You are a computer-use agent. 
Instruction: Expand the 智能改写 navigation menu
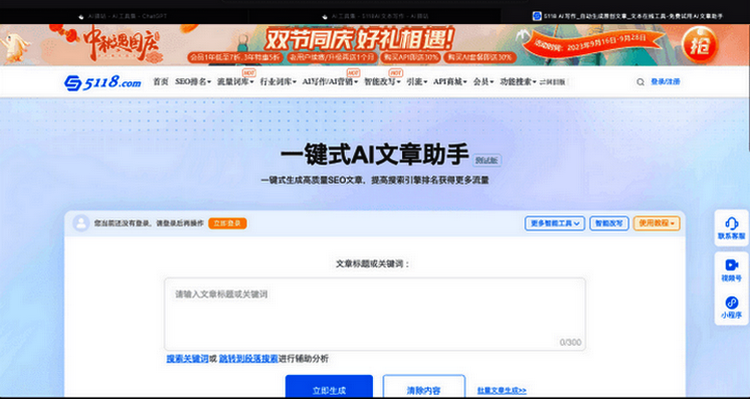382,82
